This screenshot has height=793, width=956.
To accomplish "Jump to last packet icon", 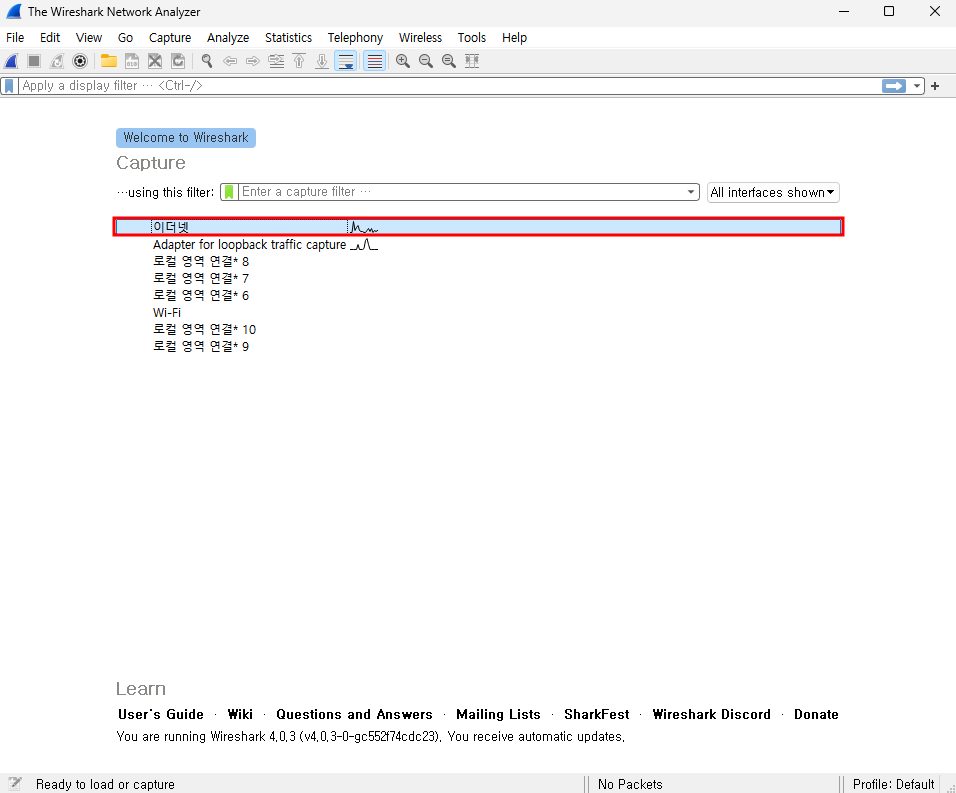I will tap(322, 61).
